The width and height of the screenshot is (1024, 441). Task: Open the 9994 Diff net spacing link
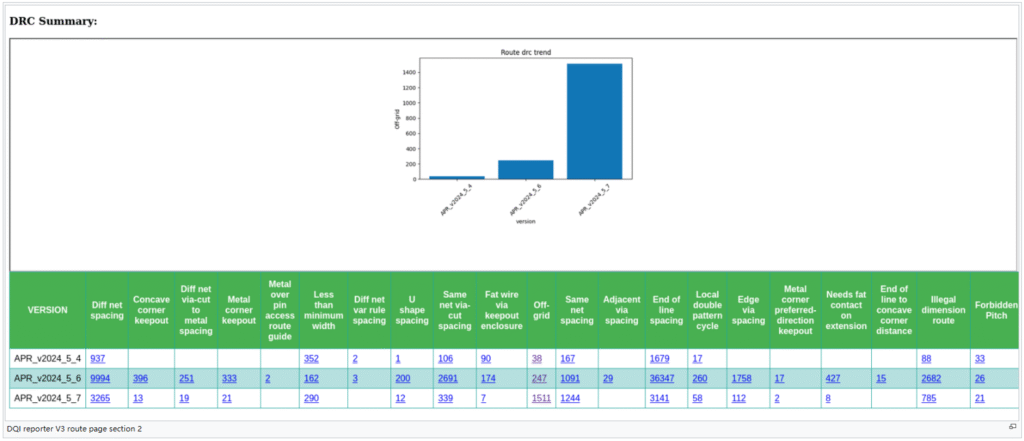coord(100,378)
